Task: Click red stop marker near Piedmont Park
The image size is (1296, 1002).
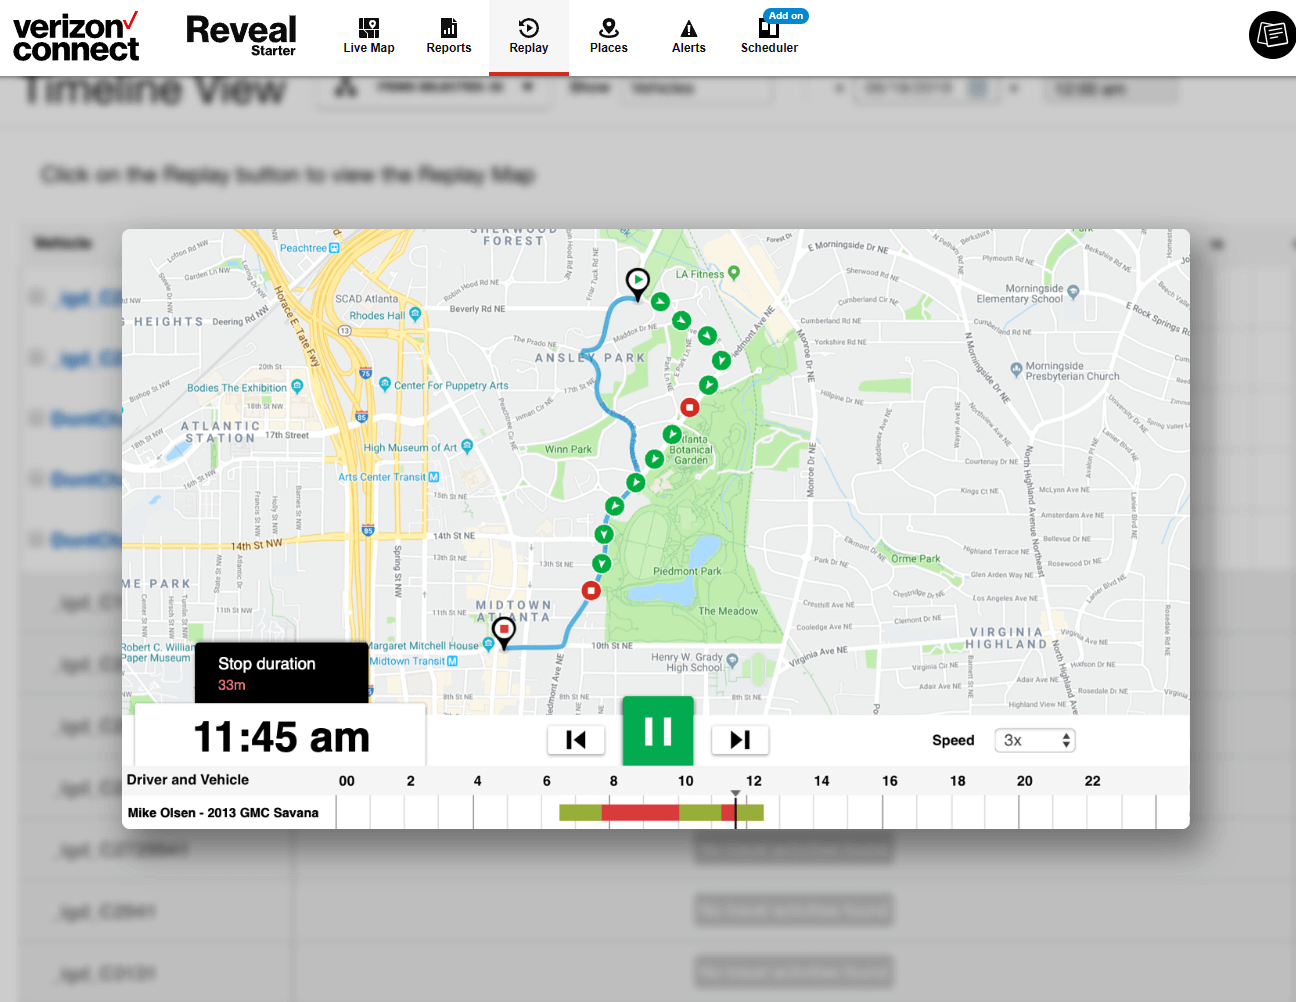Action: (591, 591)
